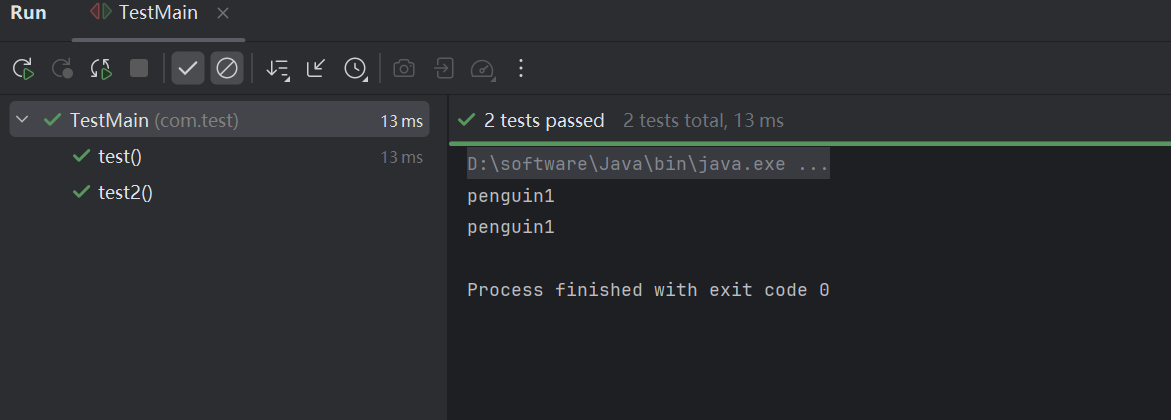Click the camera dump threads icon
Screen dimensions: 1171x420
point(404,69)
